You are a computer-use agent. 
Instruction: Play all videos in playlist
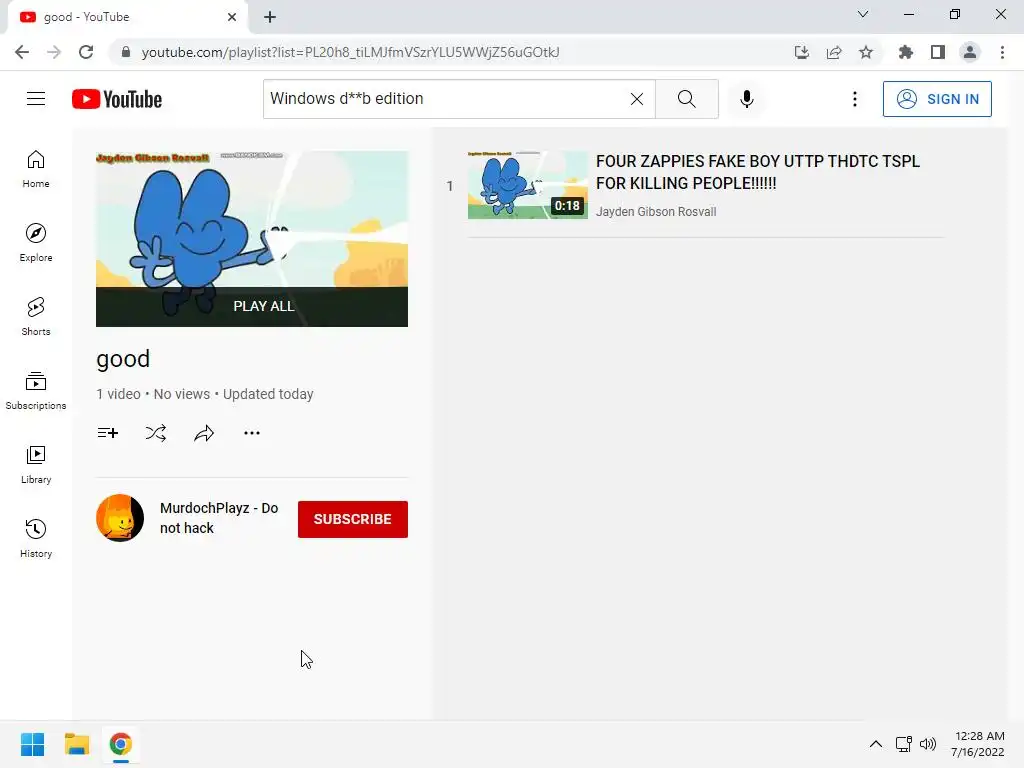click(252, 306)
